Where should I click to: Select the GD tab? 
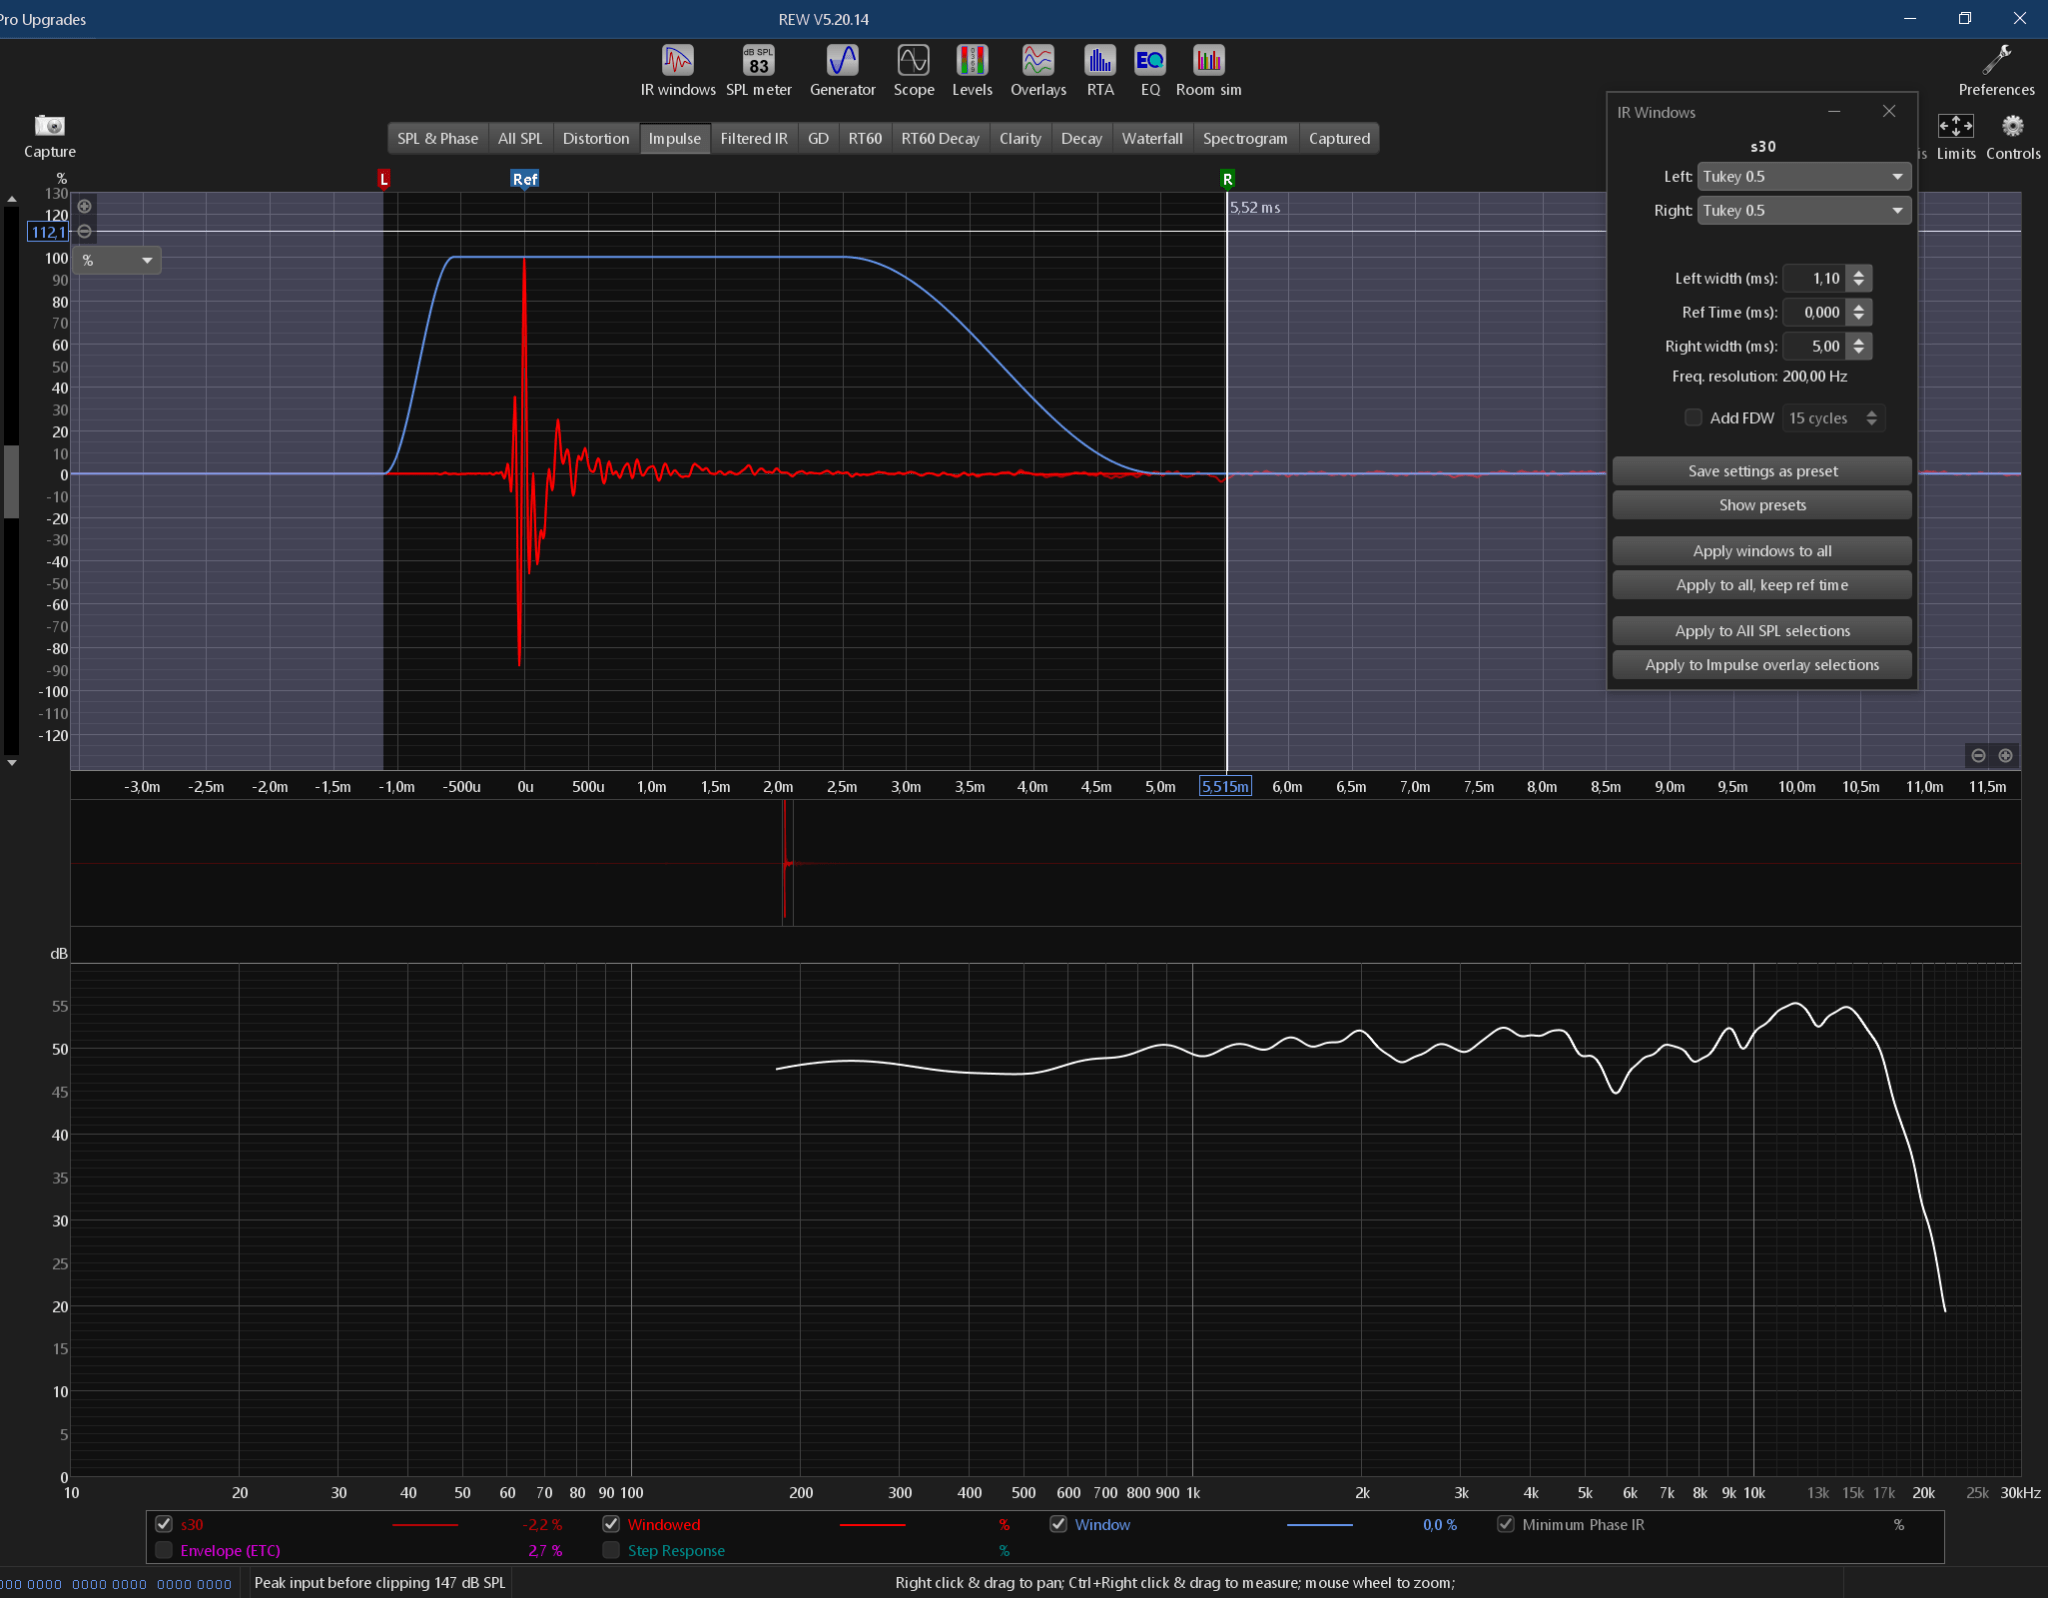[818, 139]
